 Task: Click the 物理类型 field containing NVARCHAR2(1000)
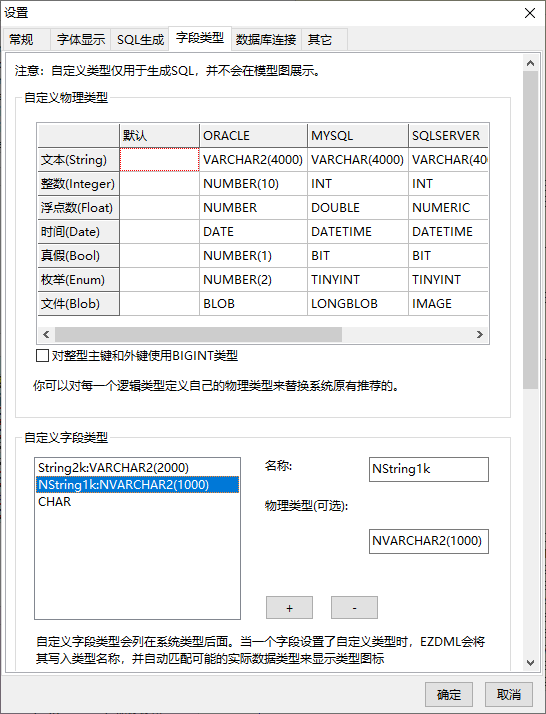tap(429, 541)
